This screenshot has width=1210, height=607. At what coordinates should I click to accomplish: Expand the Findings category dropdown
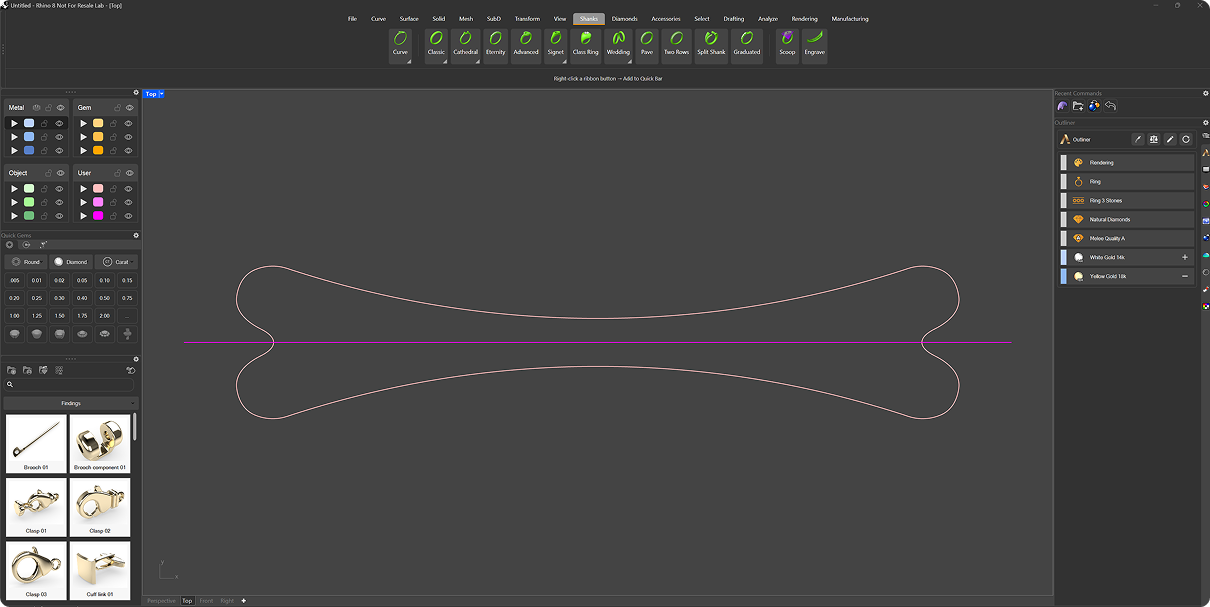point(71,403)
